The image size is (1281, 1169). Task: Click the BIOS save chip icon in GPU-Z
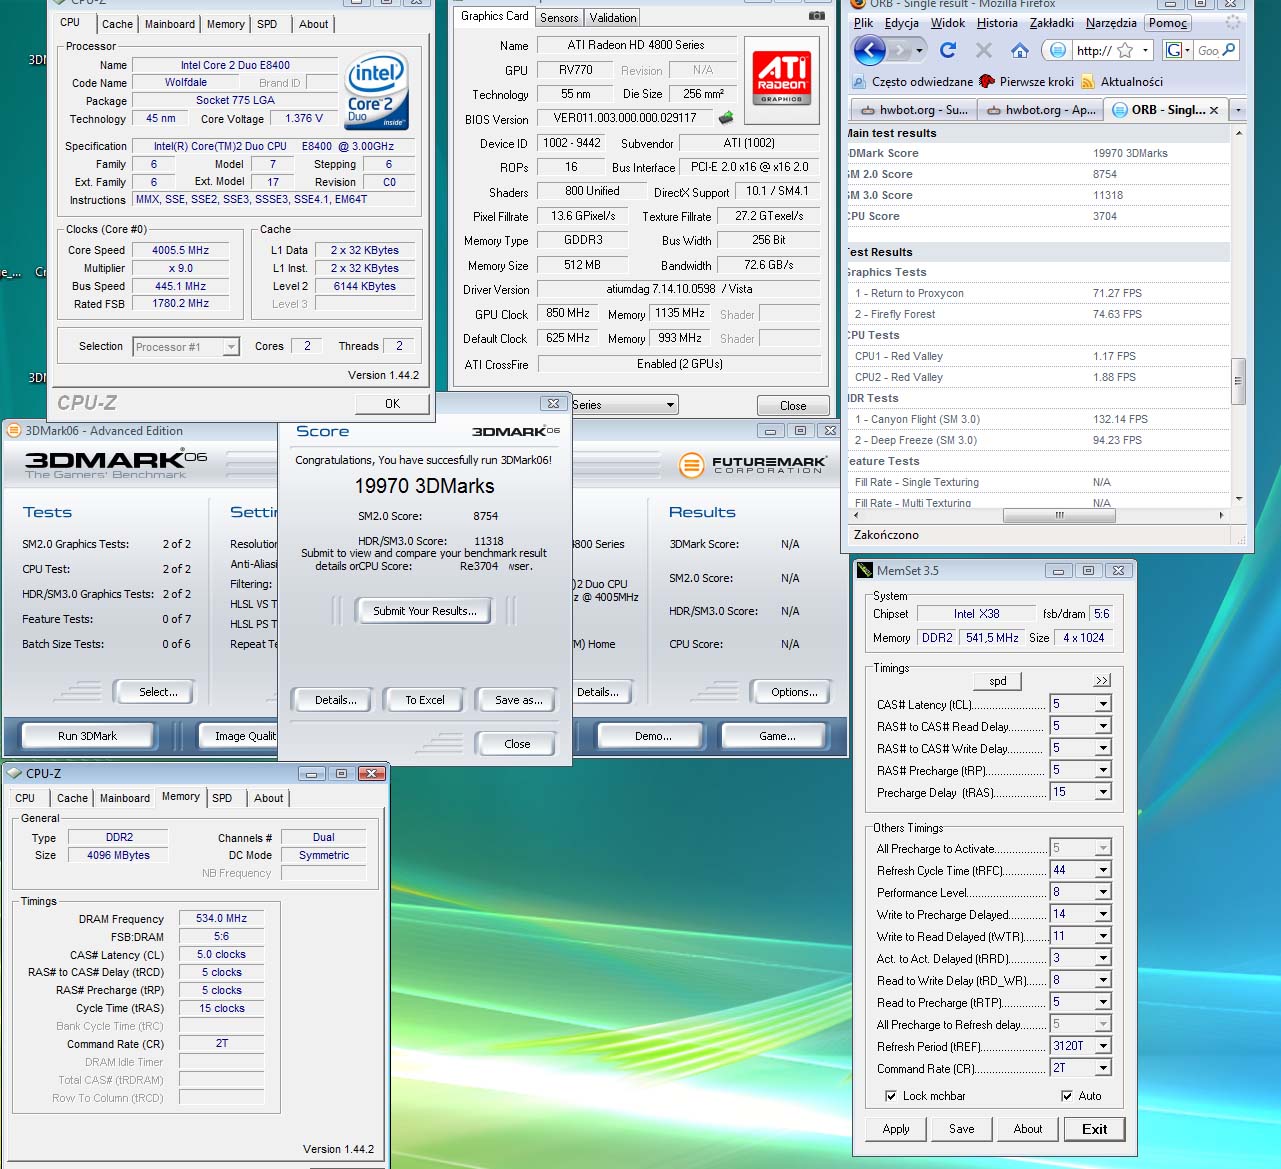pos(726,118)
